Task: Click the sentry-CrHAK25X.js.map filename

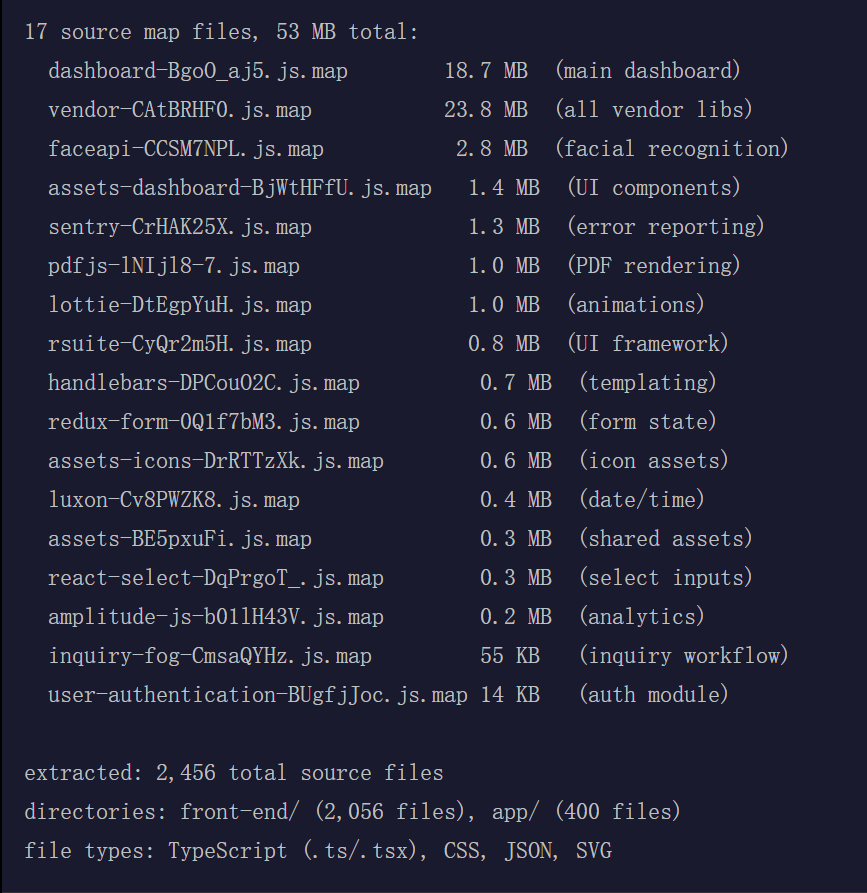Action: pyautogui.click(x=180, y=227)
